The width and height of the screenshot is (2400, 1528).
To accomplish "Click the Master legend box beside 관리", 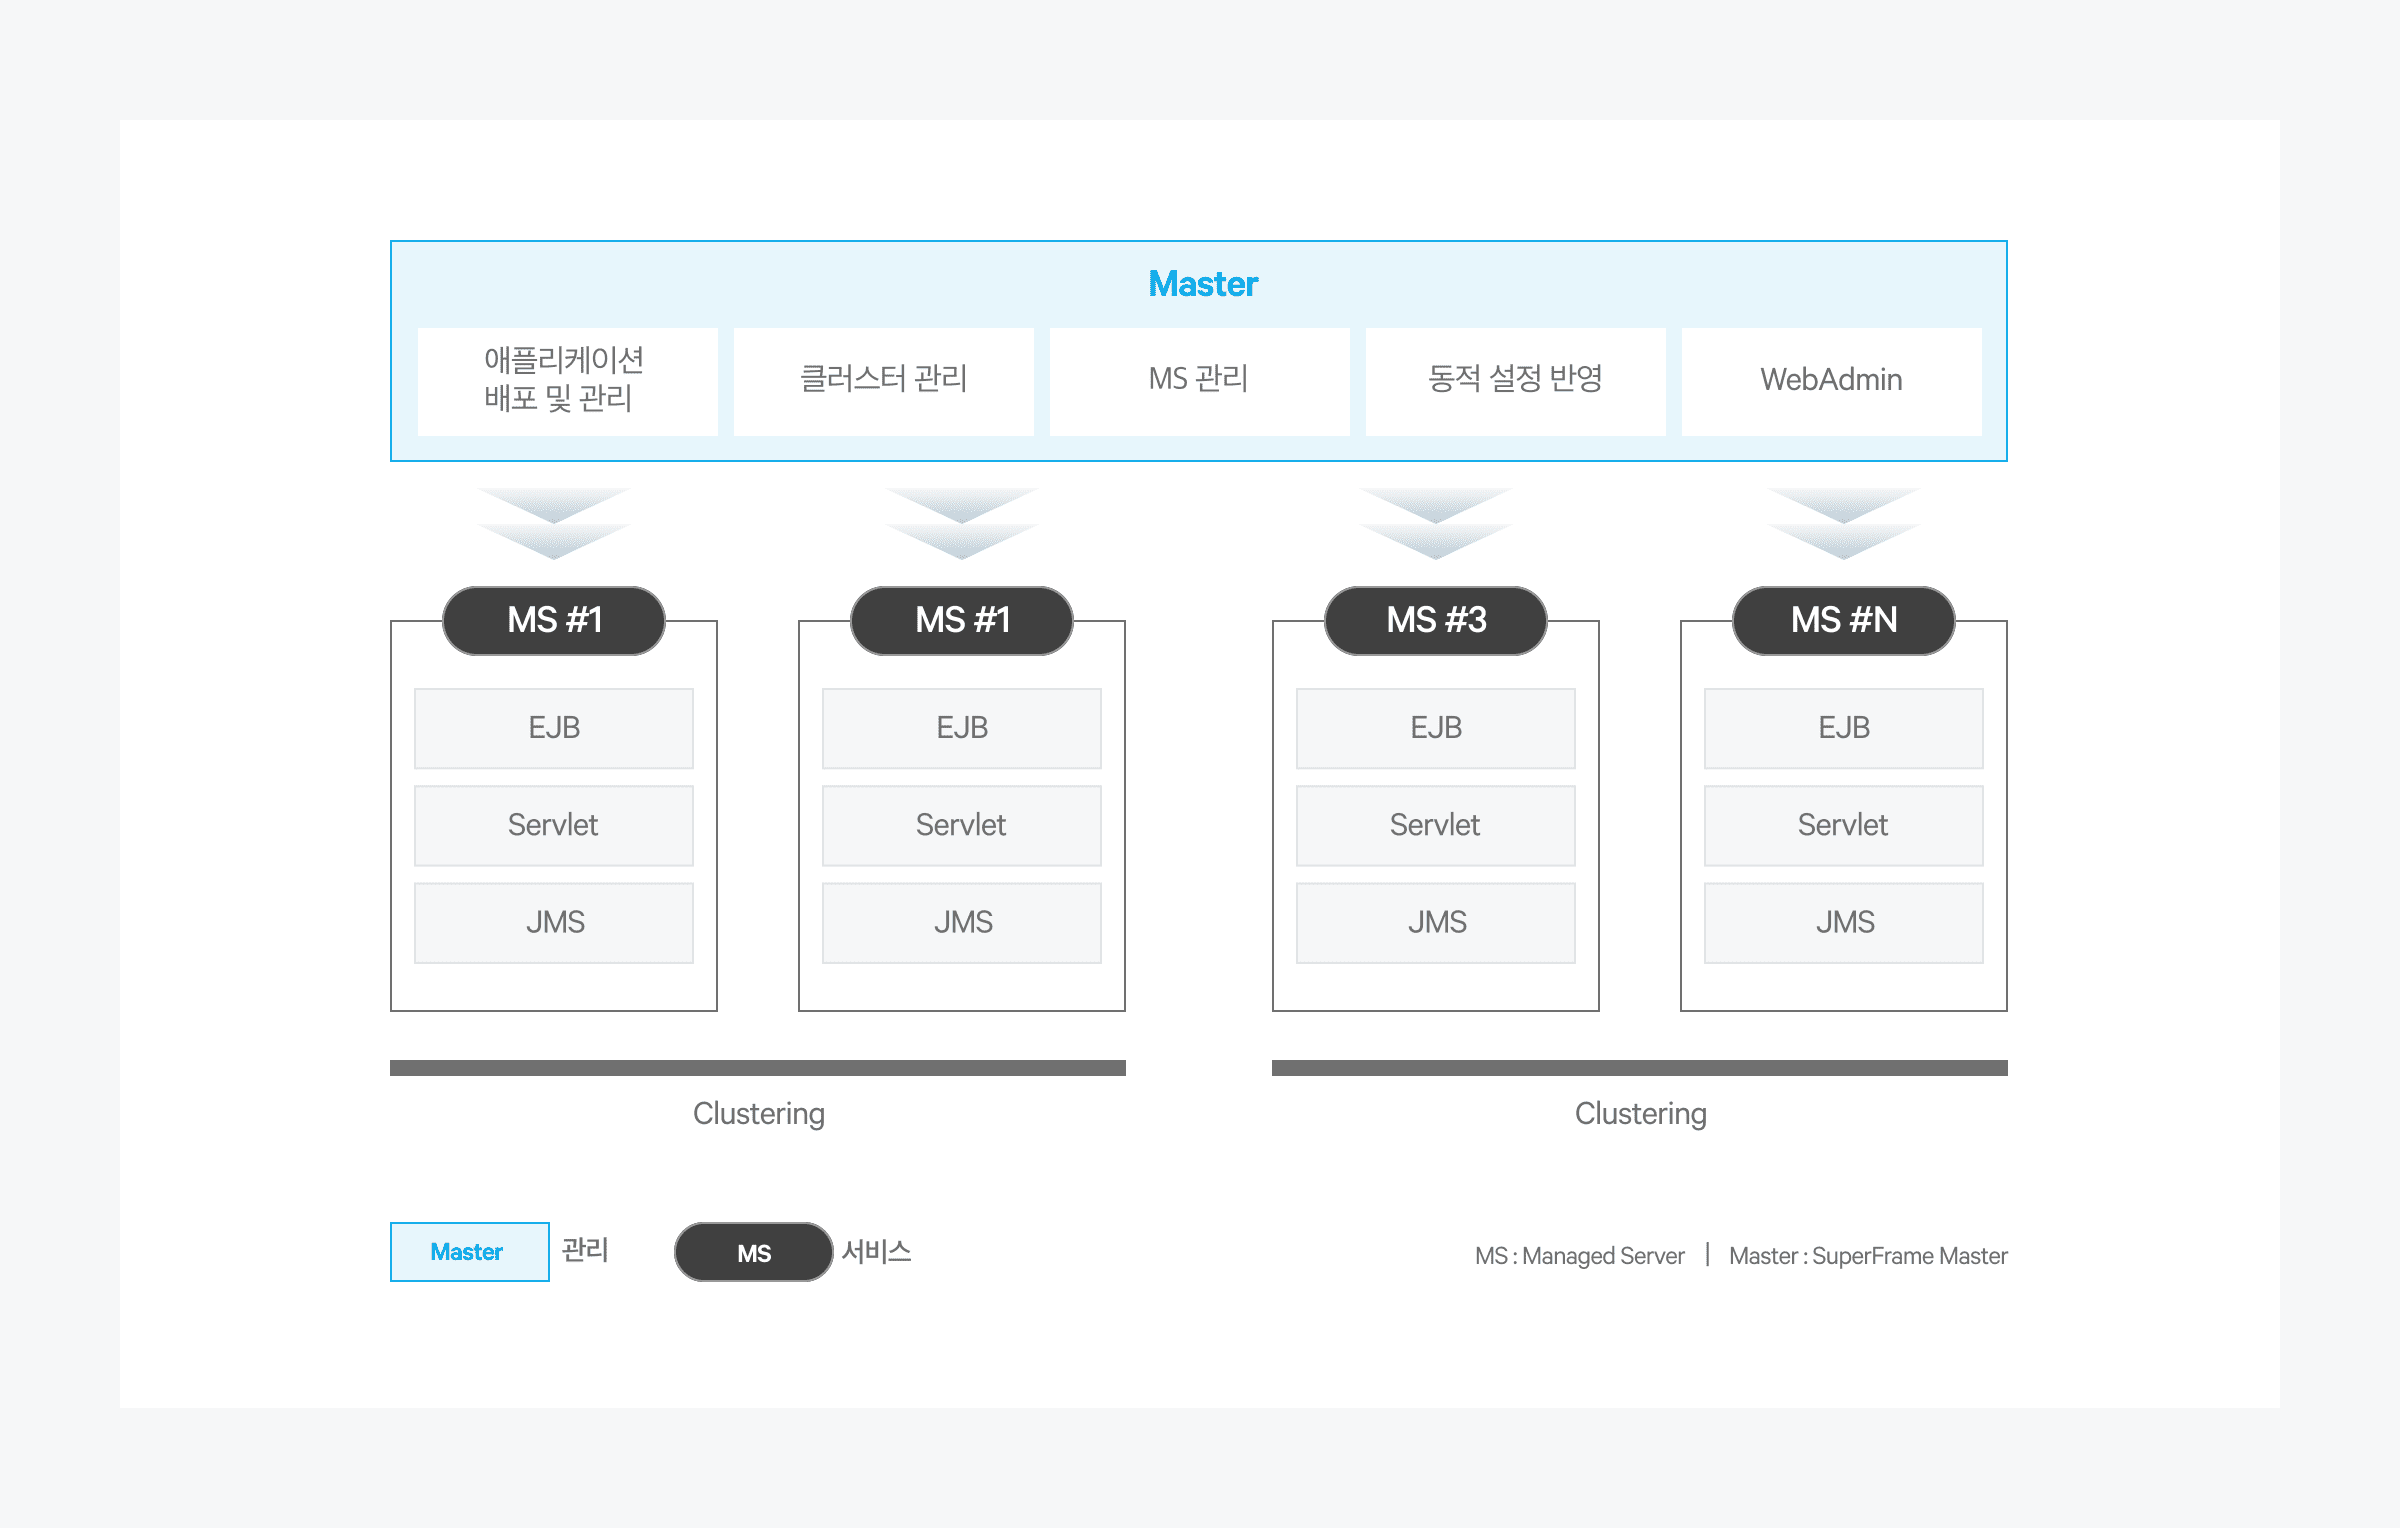I will point(469,1252).
